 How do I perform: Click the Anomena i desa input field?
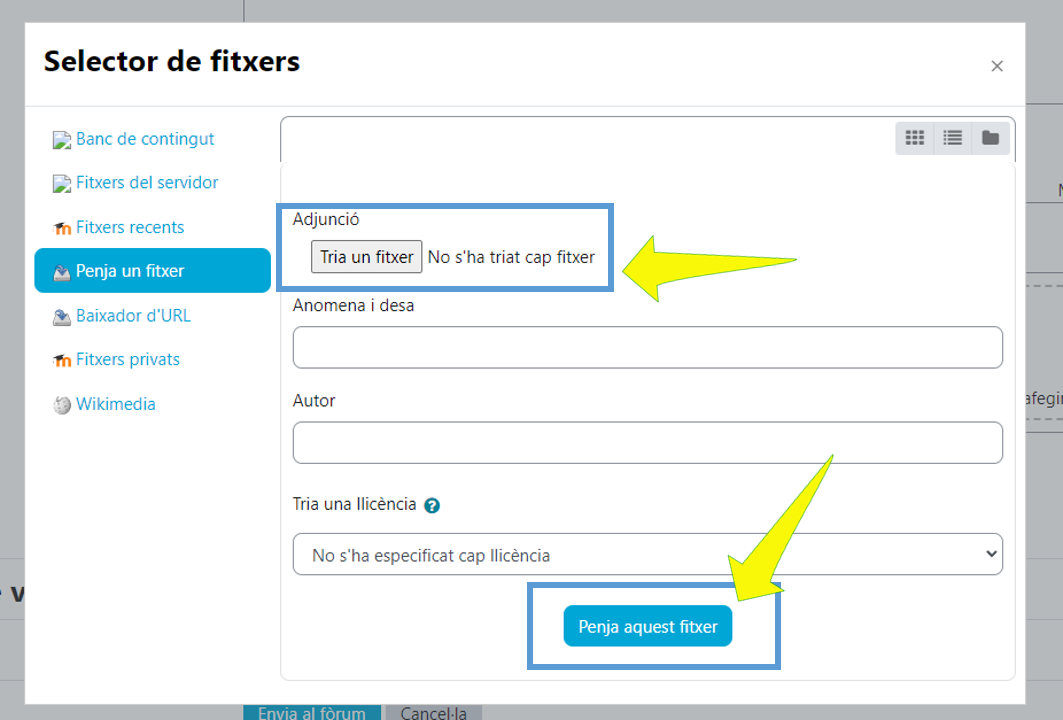point(647,347)
